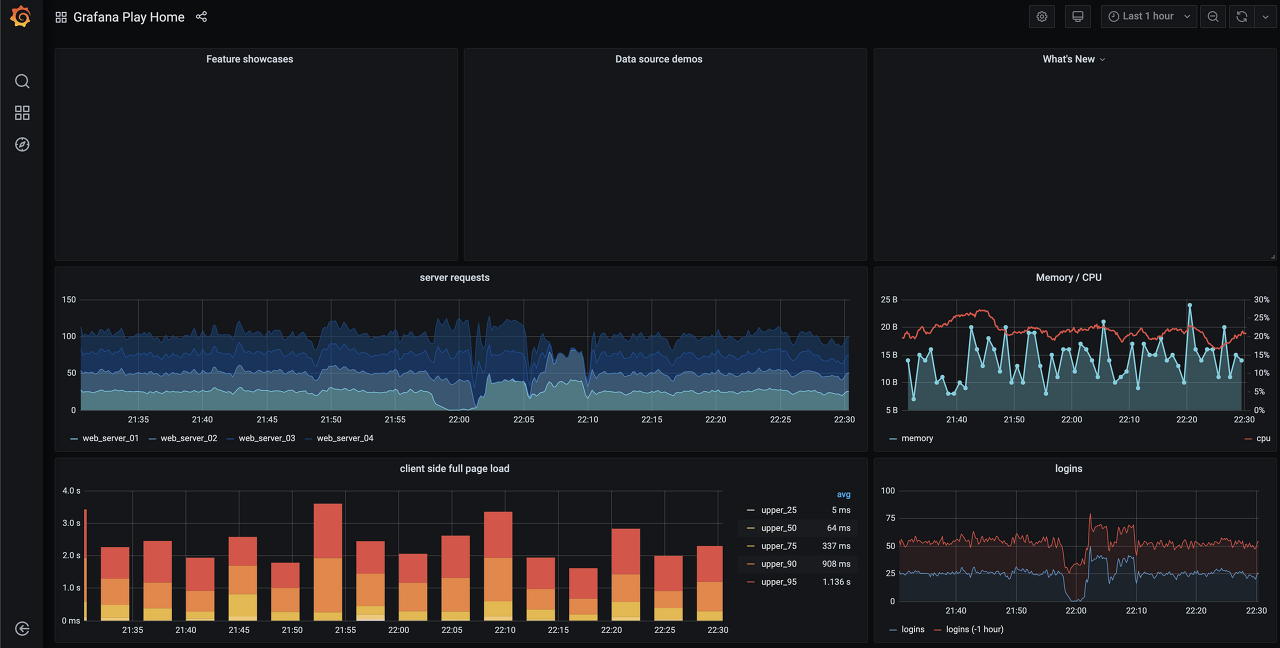Screen dimensions: 1280x648
Task: Click the dashboard grid icon beside the title
Action: pyautogui.click(x=61, y=17)
